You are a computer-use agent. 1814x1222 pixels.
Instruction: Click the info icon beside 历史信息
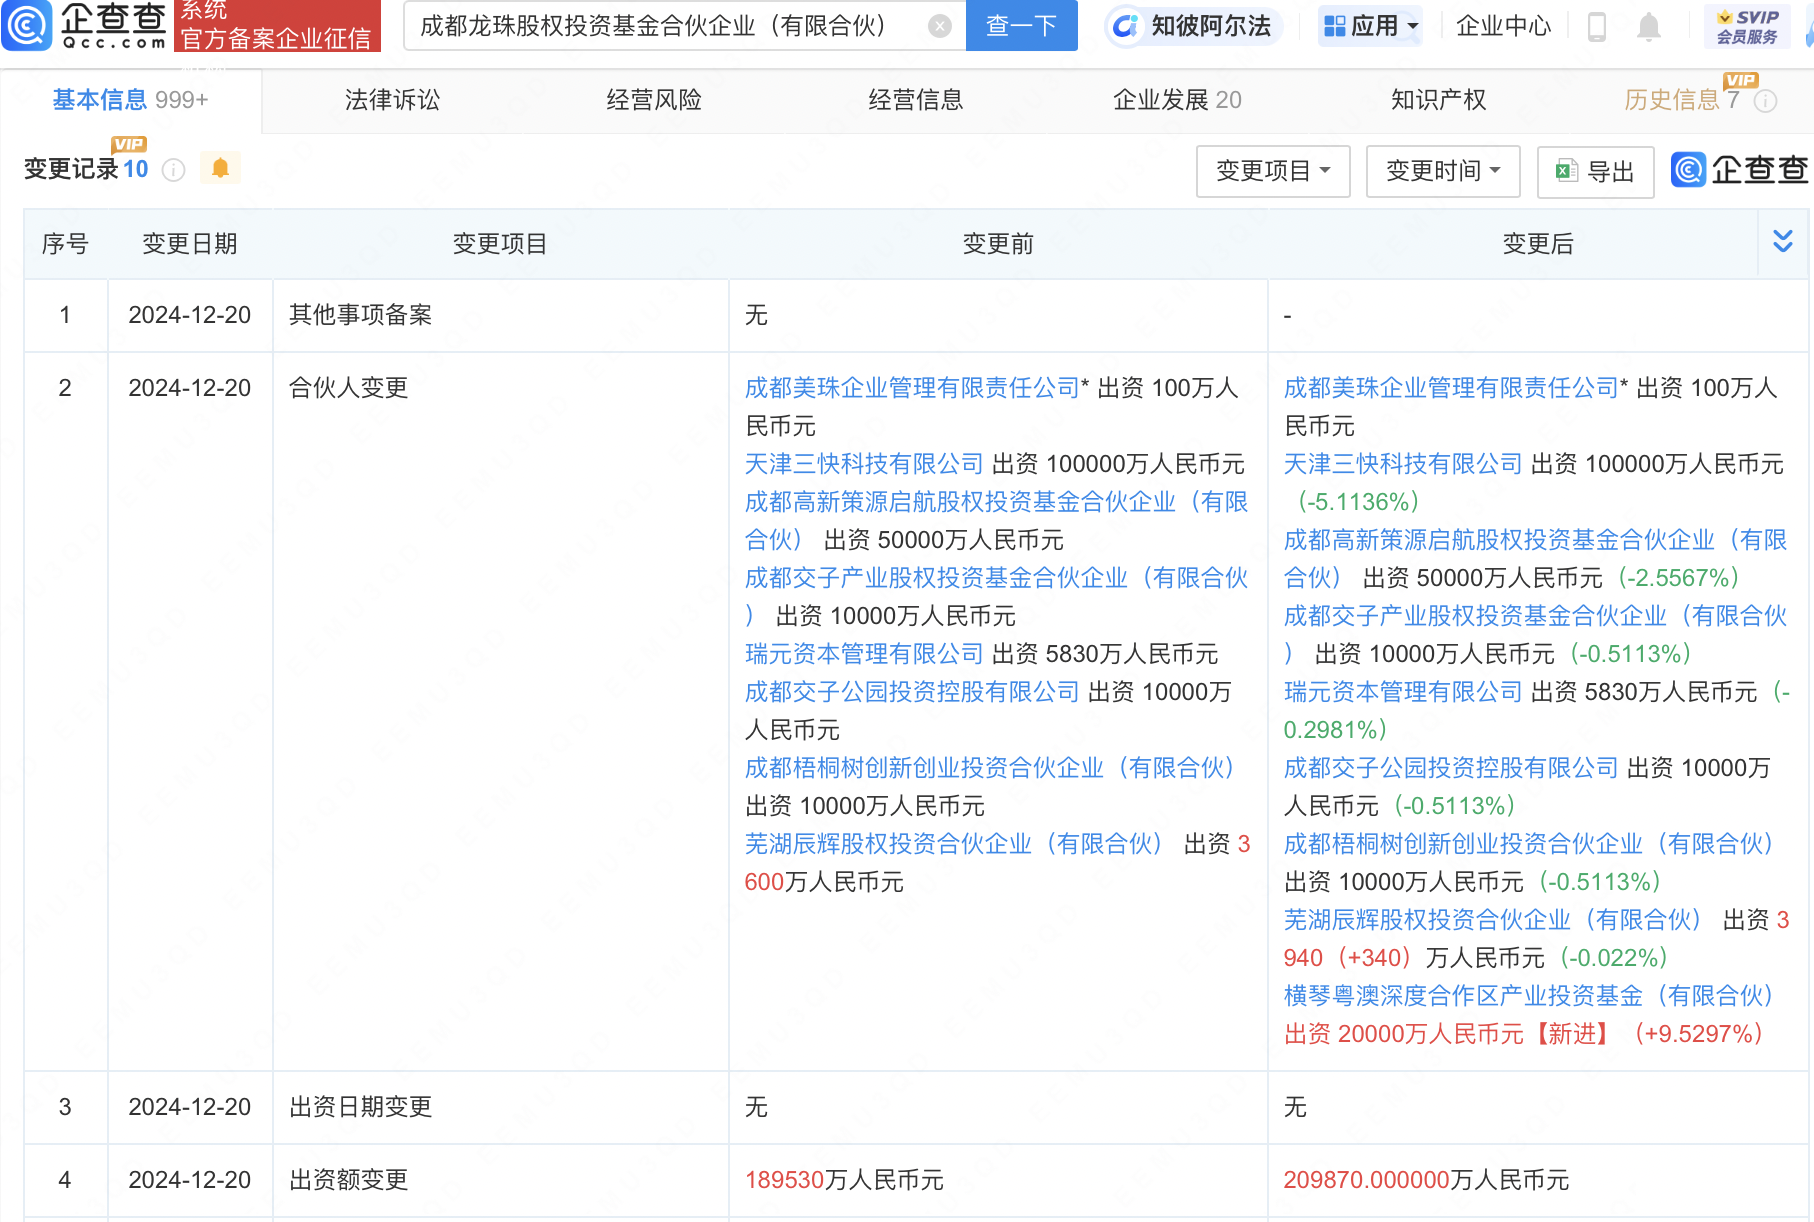point(1766,101)
